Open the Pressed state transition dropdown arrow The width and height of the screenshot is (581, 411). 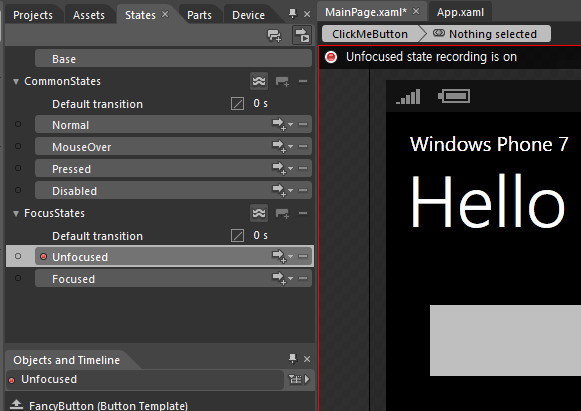pyautogui.click(x=290, y=168)
